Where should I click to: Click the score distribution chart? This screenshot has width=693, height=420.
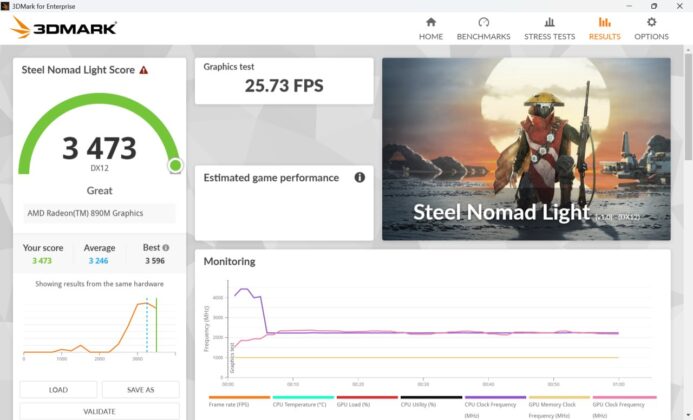(99, 328)
